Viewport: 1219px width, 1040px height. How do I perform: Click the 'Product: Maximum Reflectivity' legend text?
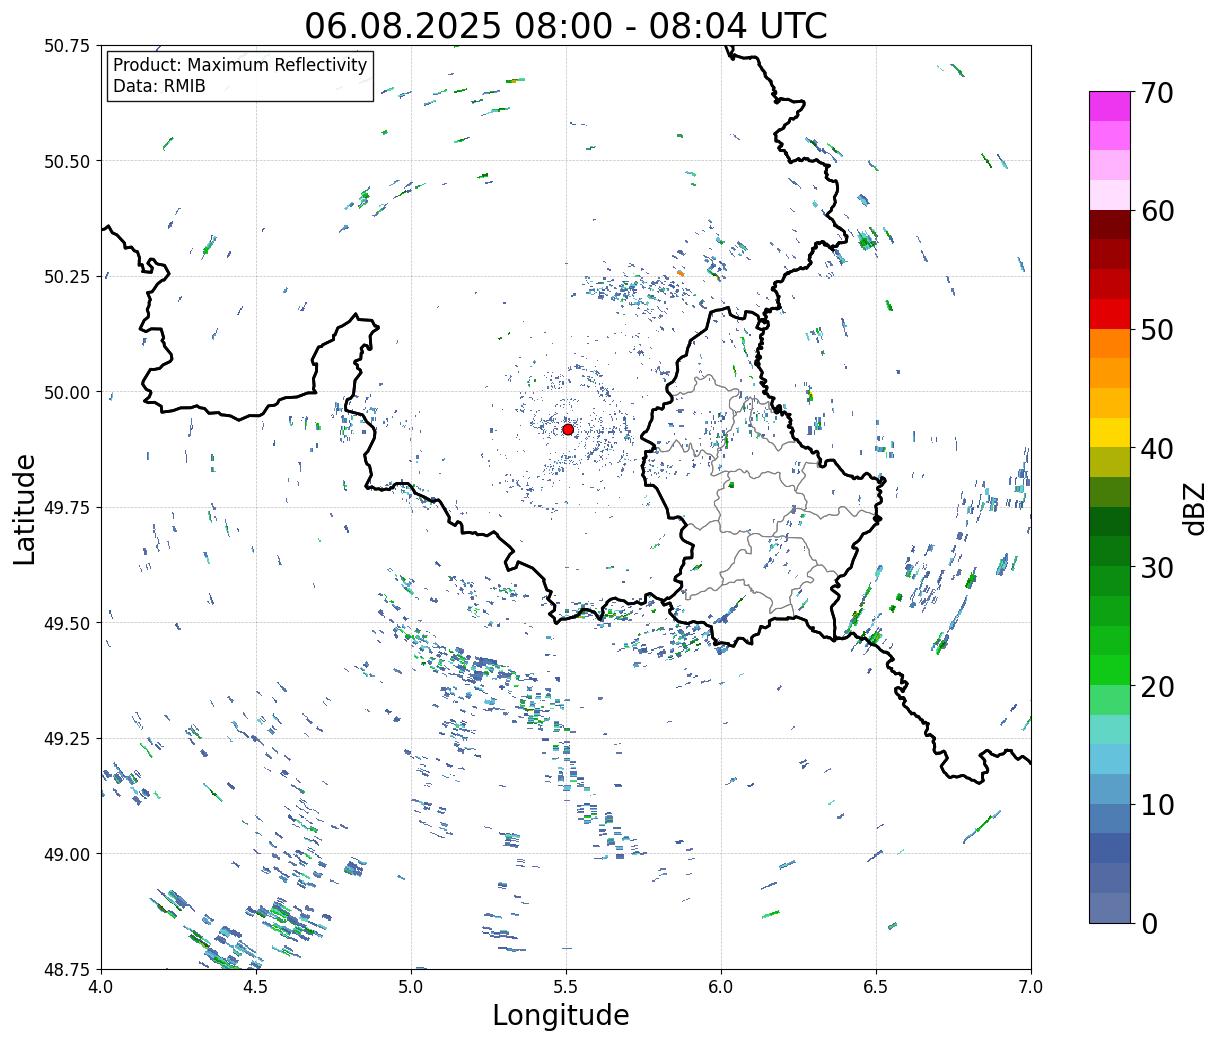coord(240,65)
